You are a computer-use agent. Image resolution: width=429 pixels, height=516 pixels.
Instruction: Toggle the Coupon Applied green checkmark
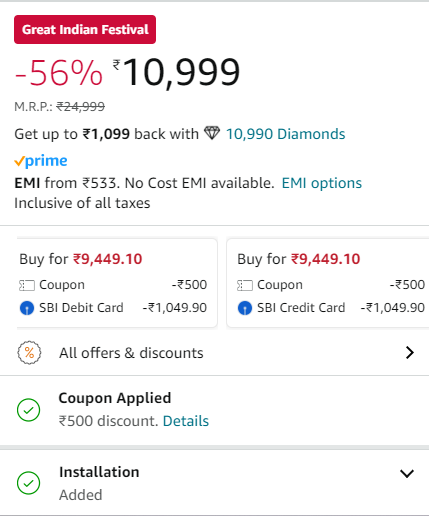(29, 410)
